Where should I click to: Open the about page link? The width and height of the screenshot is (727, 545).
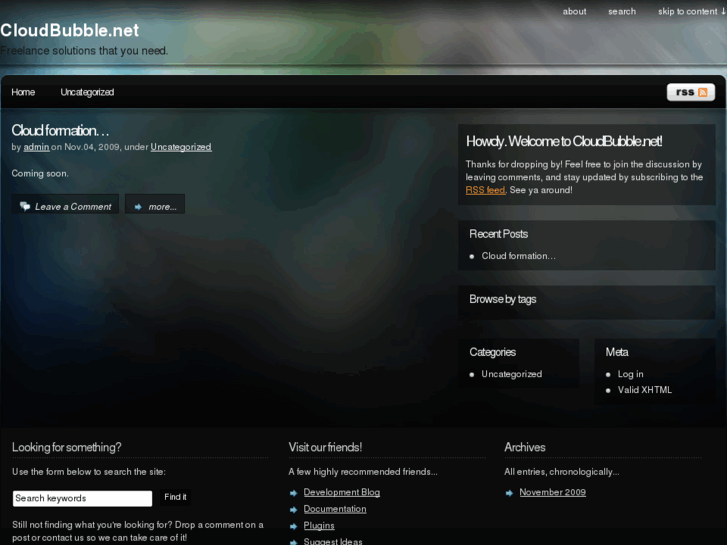click(574, 12)
